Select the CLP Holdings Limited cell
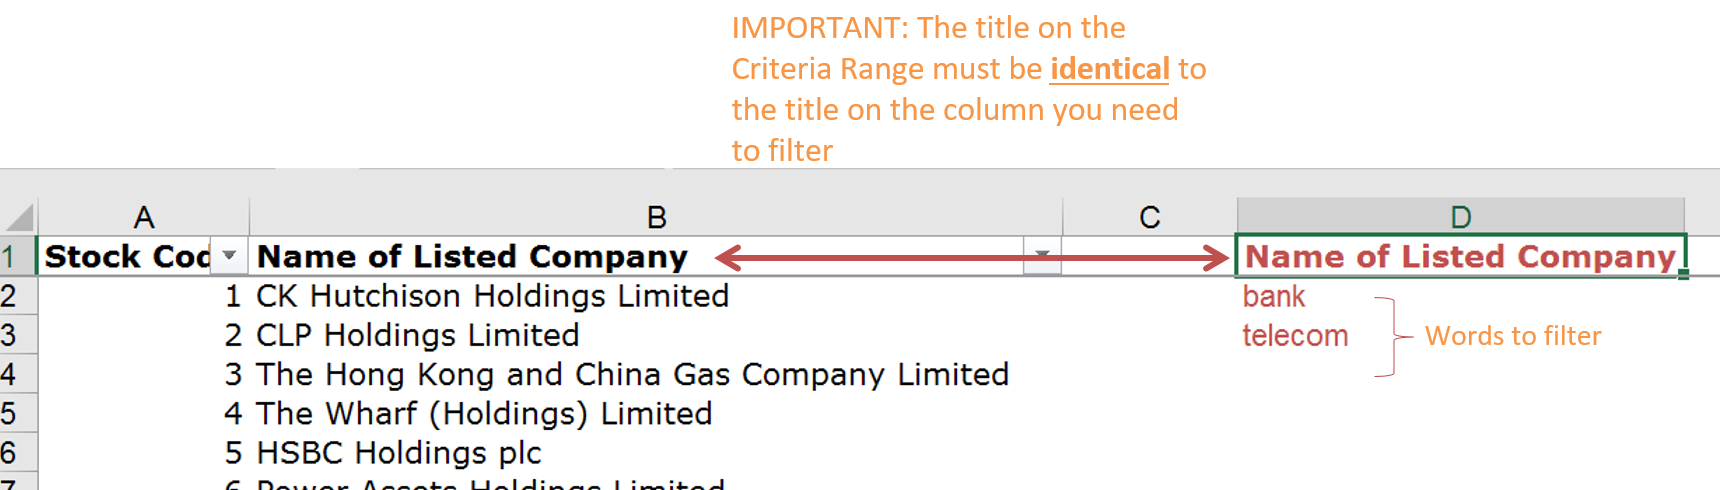1733x490 pixels. [x=417, y=335]
